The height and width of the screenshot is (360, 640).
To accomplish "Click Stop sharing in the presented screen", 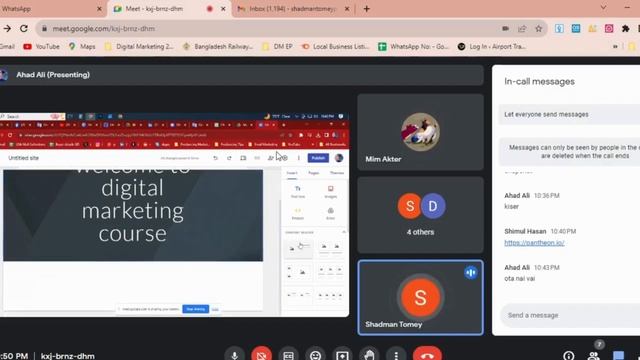I will tap(196, 309).
